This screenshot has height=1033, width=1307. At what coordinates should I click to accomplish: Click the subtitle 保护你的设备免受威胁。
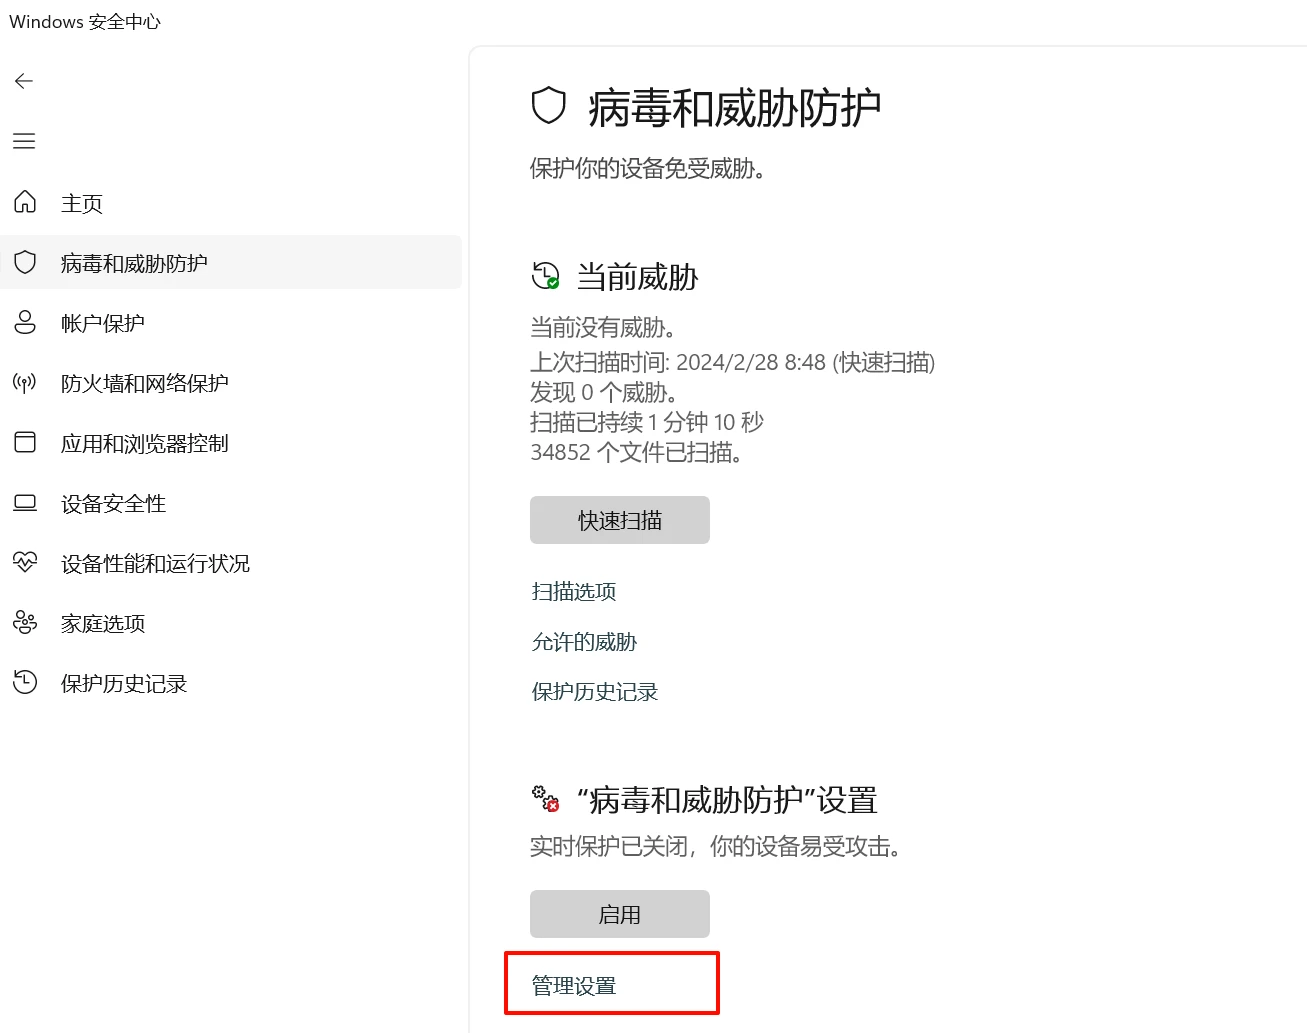648,168
